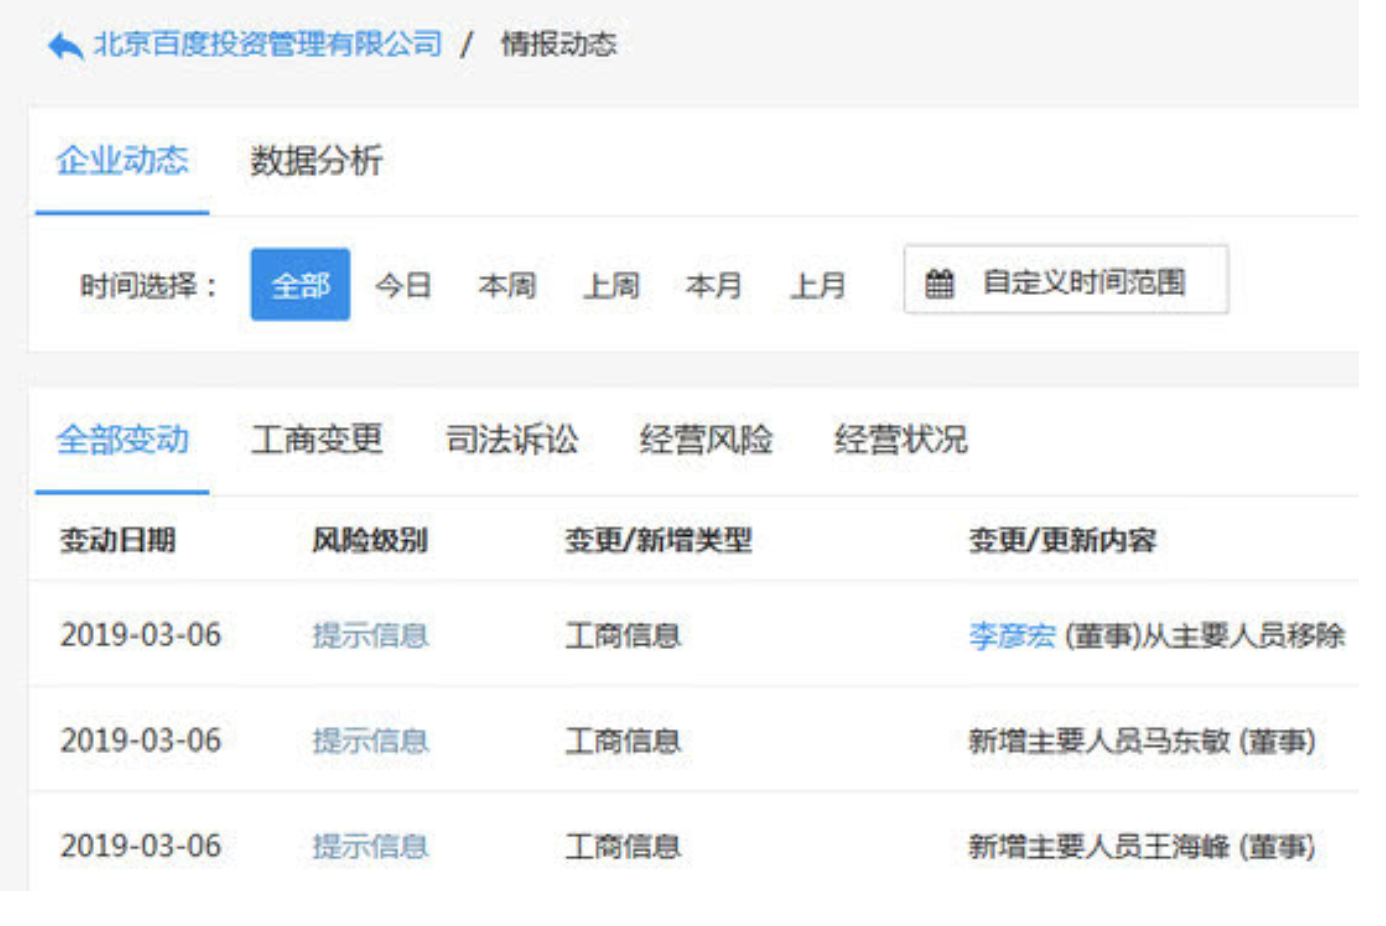Show 经营状况 tab
This screenshot has width=1386, height=926.
click(901, 440)
